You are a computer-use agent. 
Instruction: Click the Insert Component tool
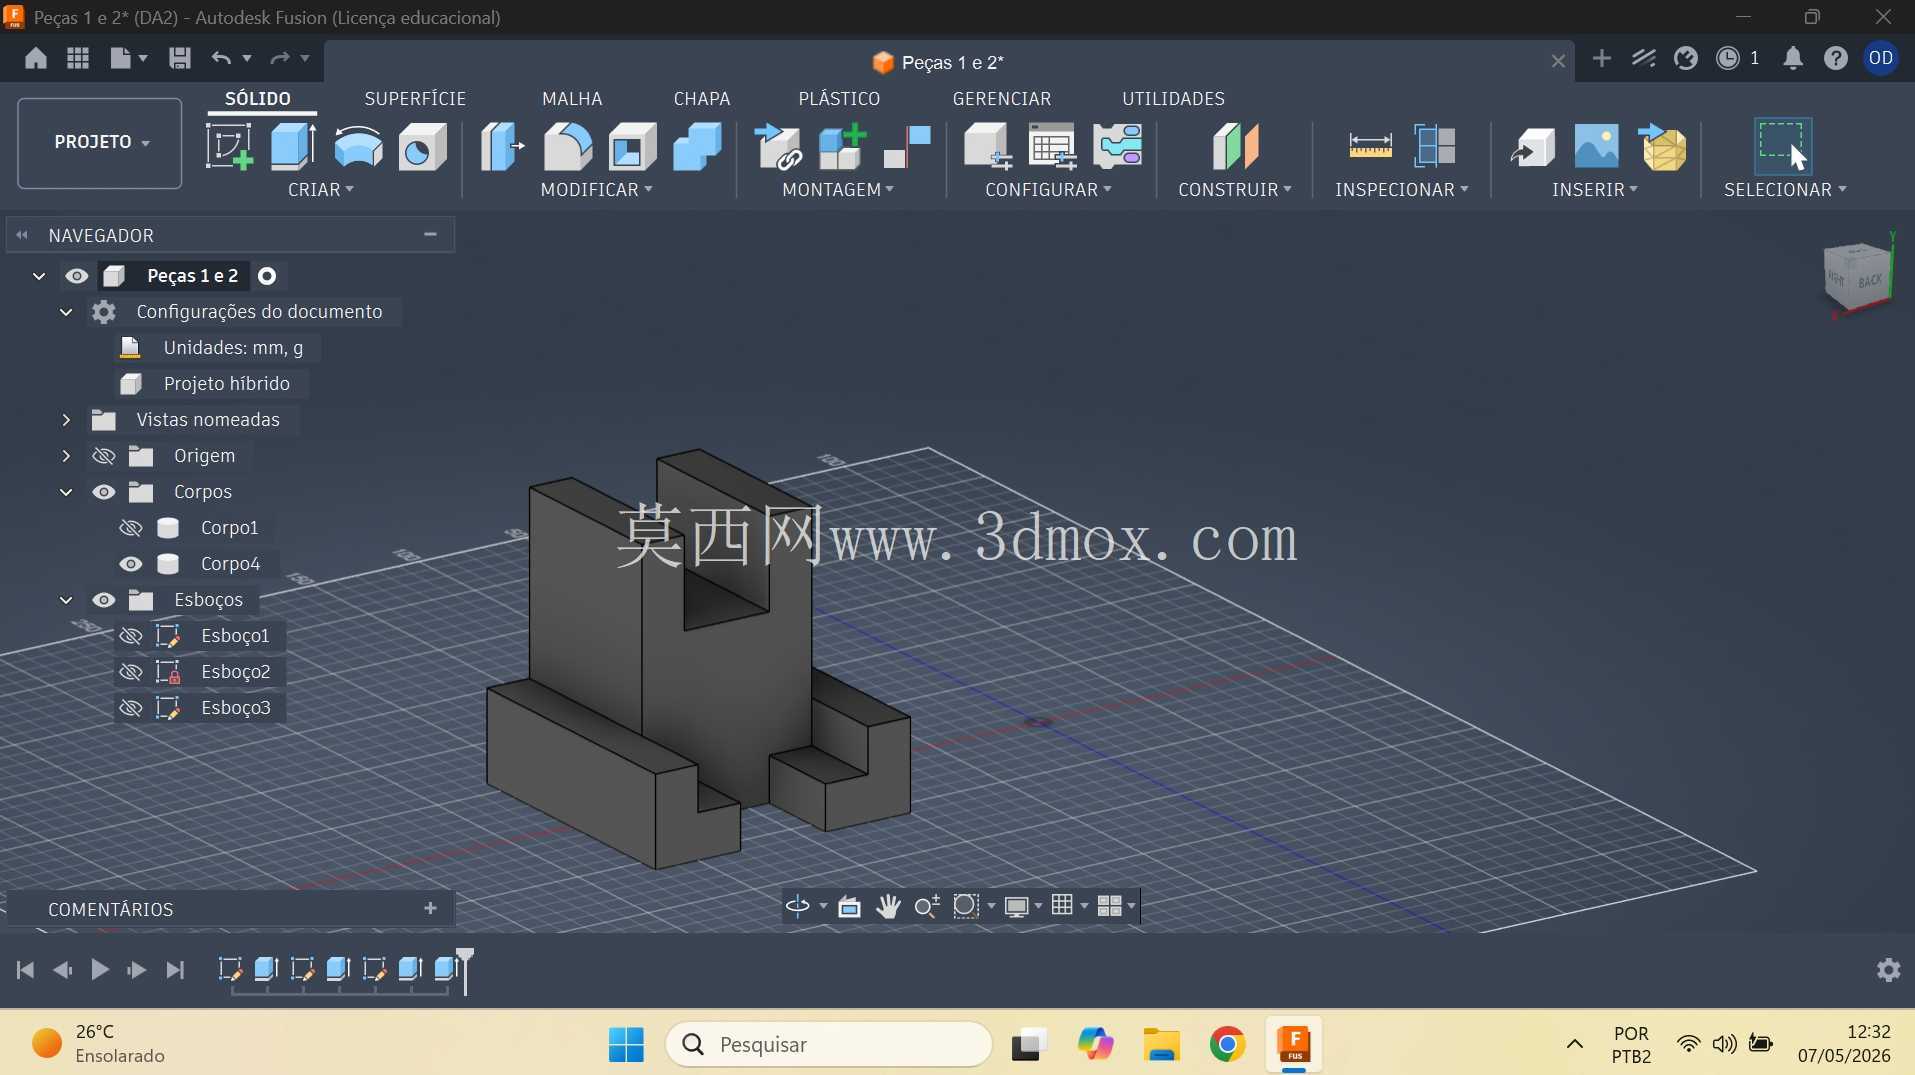[778, 146]
